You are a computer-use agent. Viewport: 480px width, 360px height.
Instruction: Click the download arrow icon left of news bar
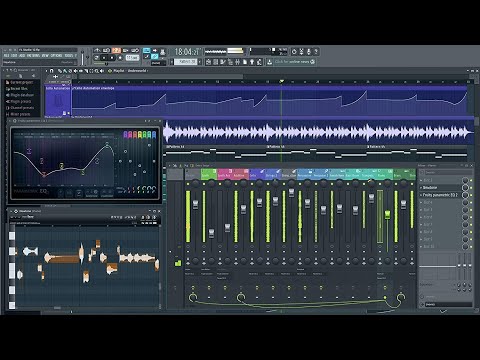269,62
